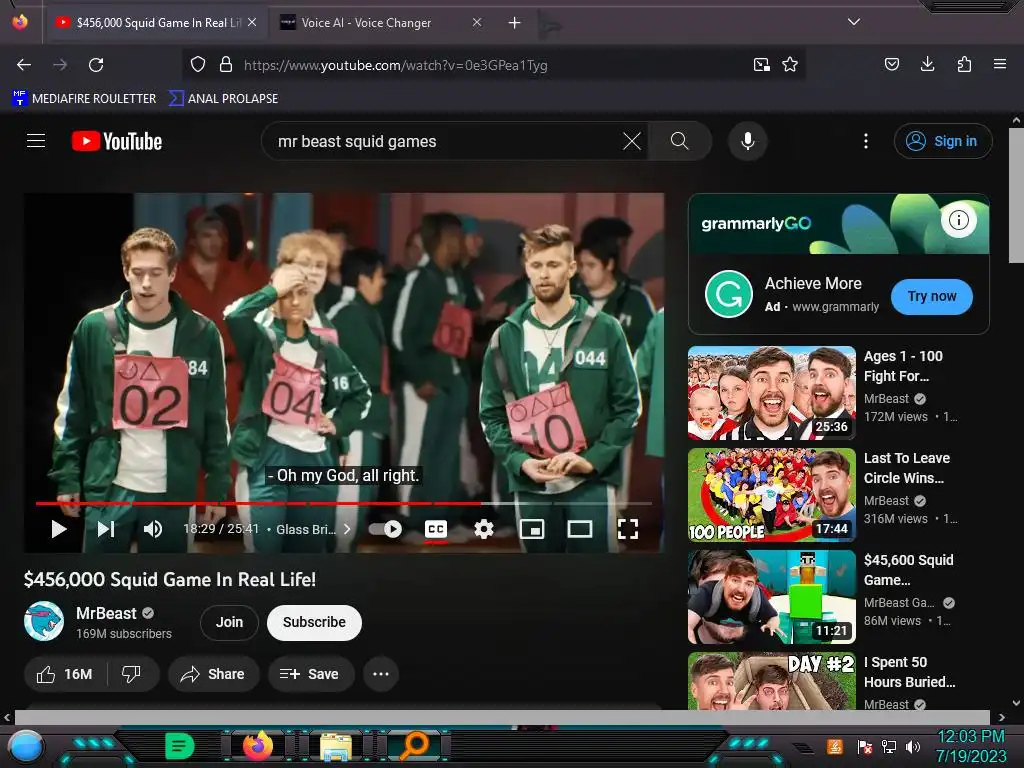The height and width of the screenshot is (768, 1024).
Task: Close the Squid Game browser tab
Action: coord(252,22)
